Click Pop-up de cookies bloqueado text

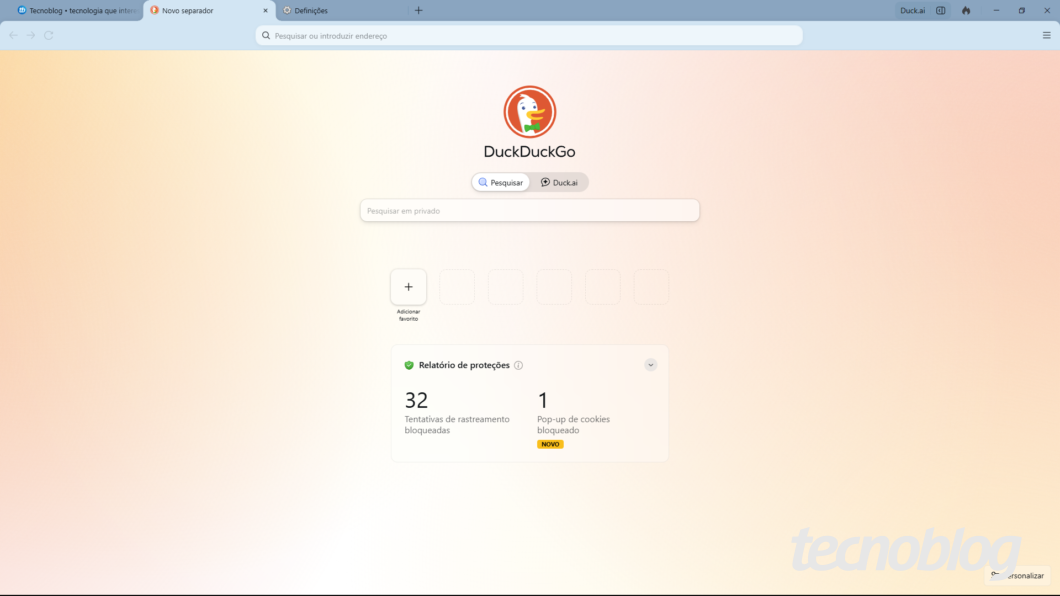point(573,424)
